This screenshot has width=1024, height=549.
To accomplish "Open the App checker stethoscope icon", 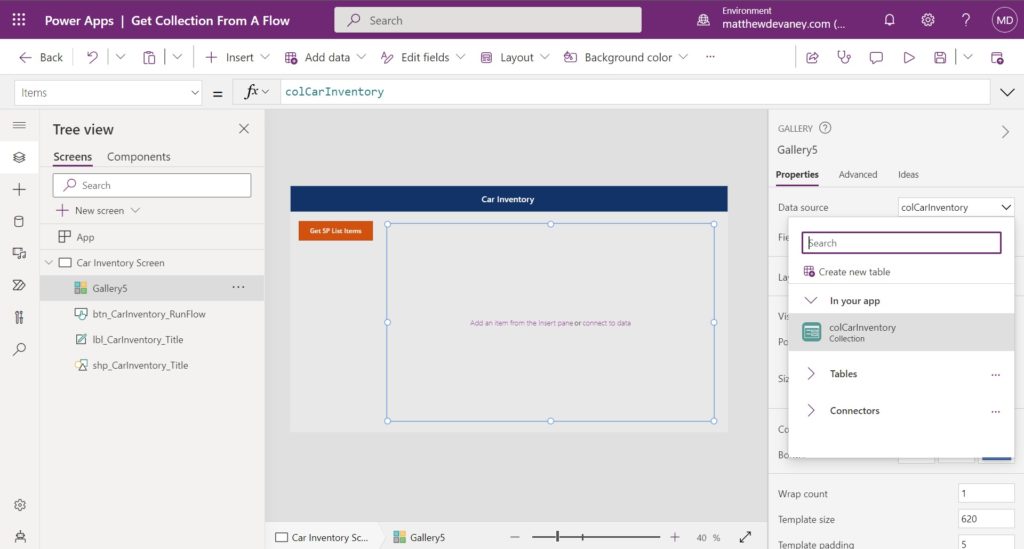I will (844, 57).
